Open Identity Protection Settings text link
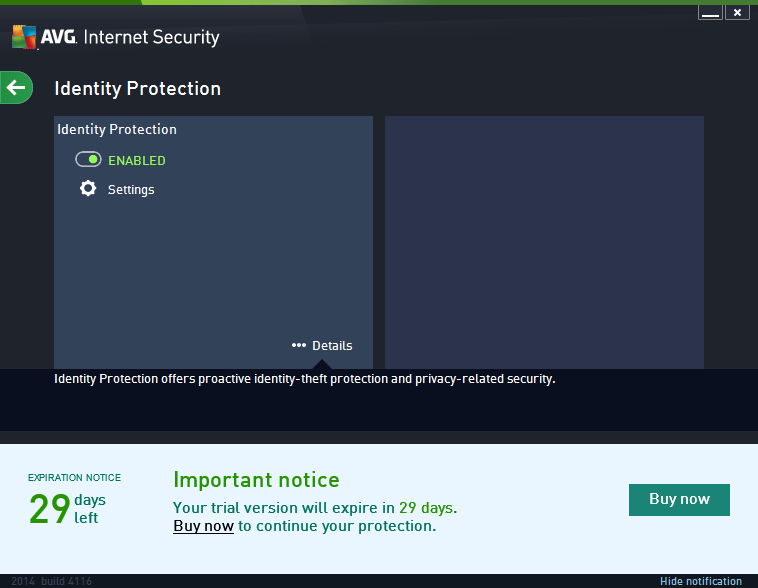This screenshot has width=758, height=588. (x=131, y=190)
